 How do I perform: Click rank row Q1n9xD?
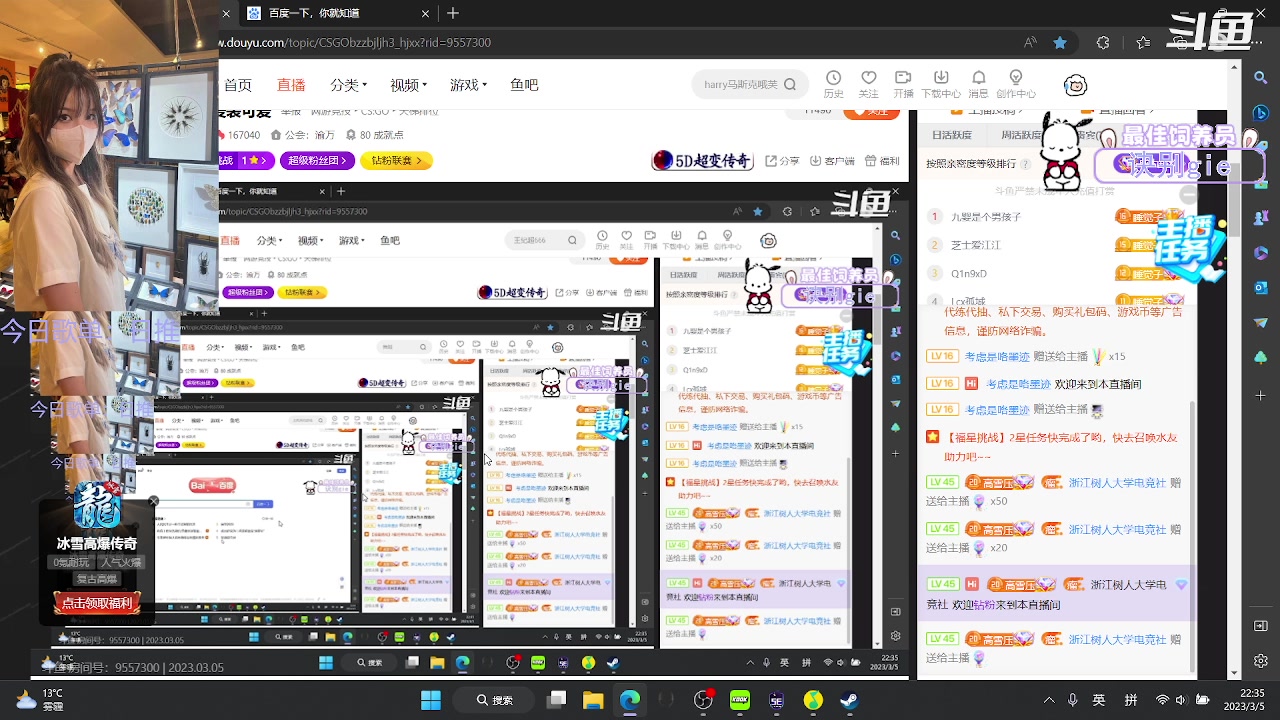(x=1055, y=272)
